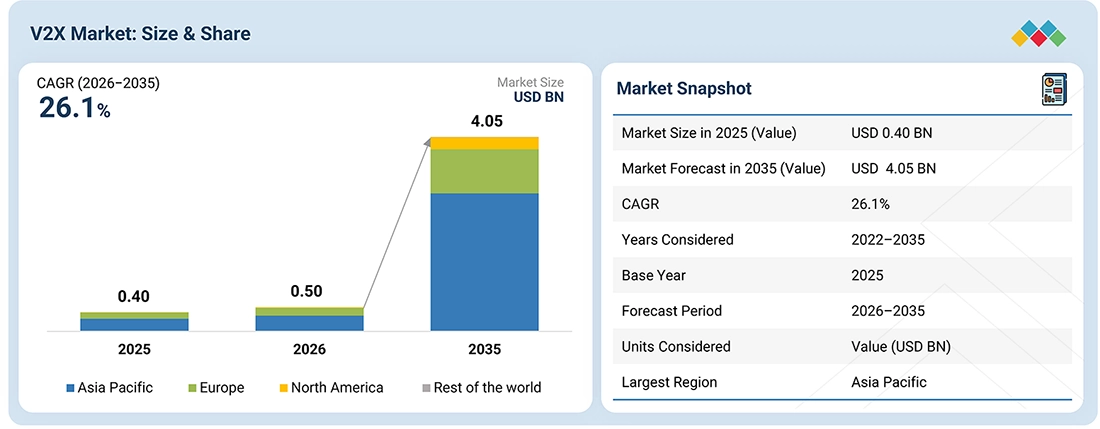Image resolution: width=1100 pixels, height=429 pixels.
Task: Click the 'Units Considered' row label
Action: (676, 346)
